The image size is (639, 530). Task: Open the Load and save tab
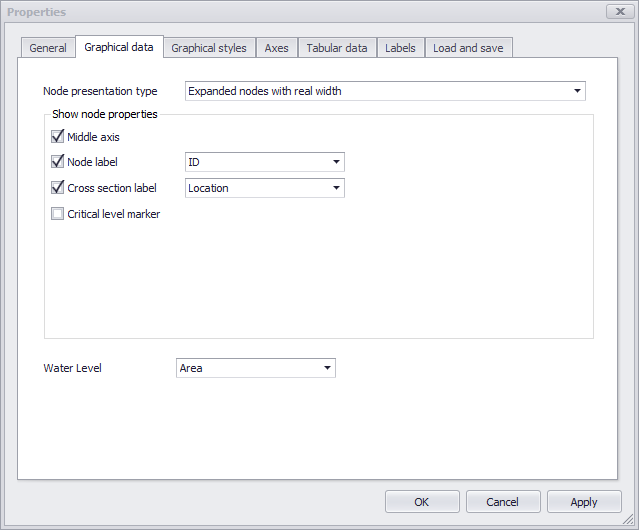(468, 48)
